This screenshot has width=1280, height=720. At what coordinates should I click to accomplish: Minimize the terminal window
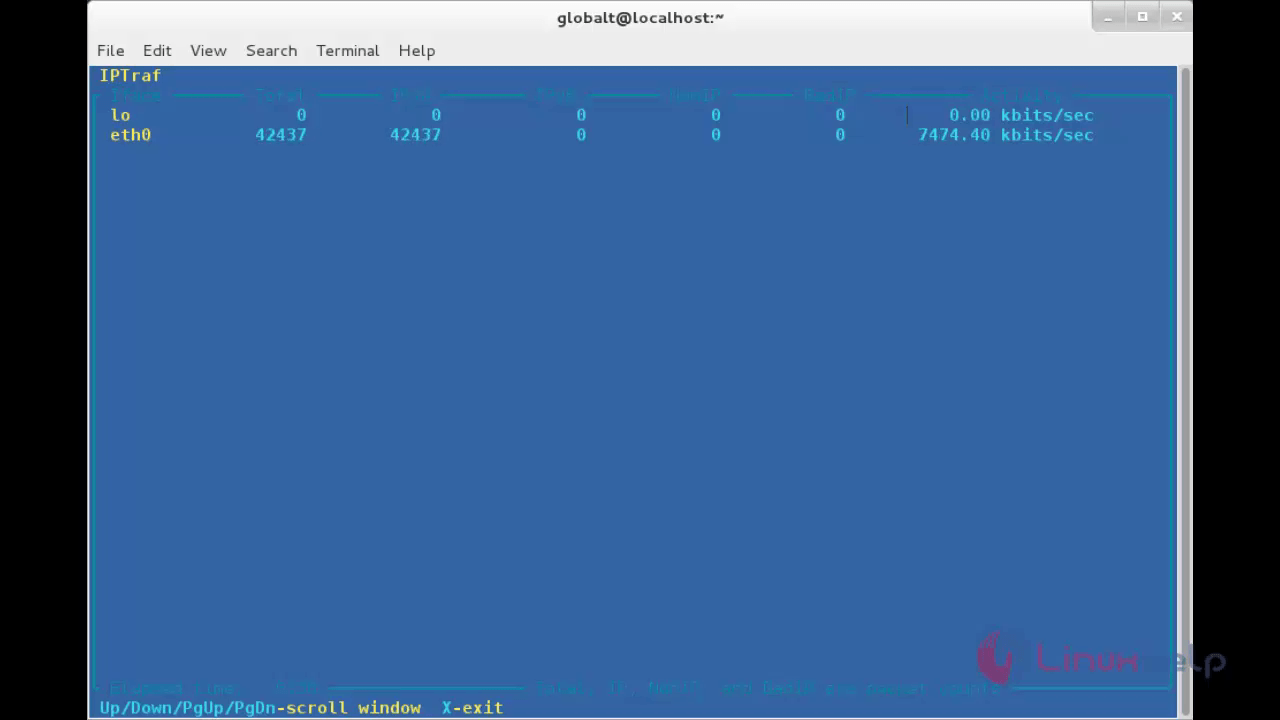1109,17
